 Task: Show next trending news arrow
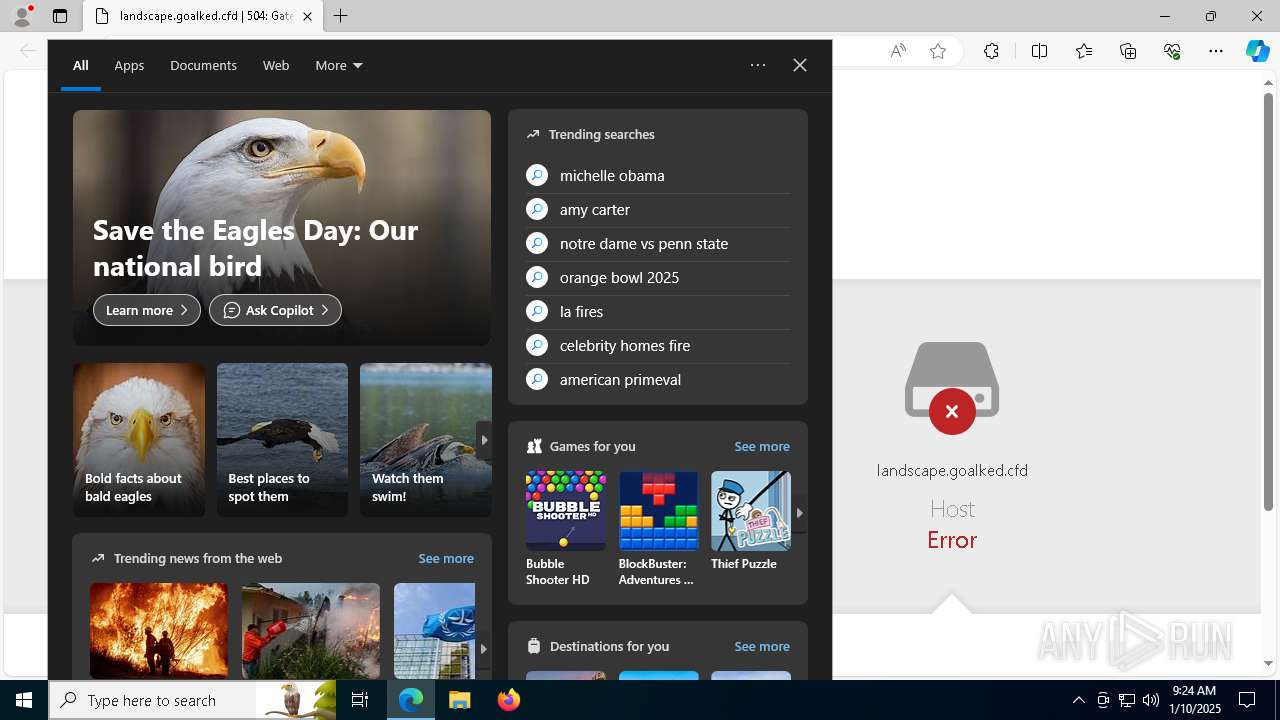[x=483, y=649]
